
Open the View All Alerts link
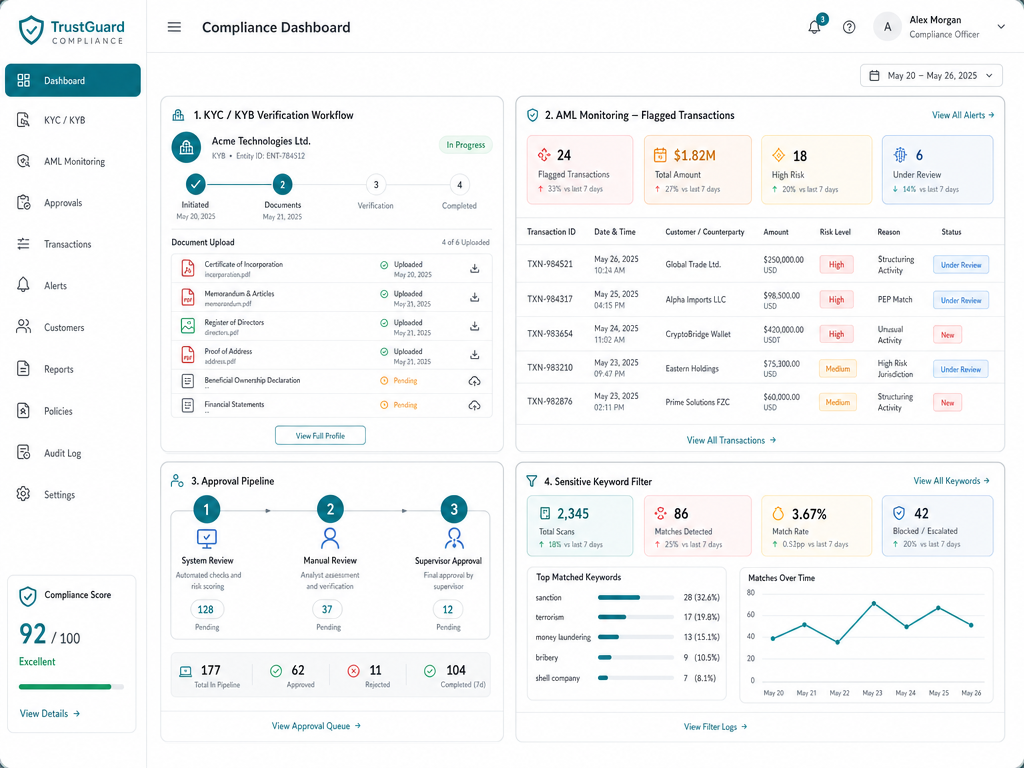point(963,115)
